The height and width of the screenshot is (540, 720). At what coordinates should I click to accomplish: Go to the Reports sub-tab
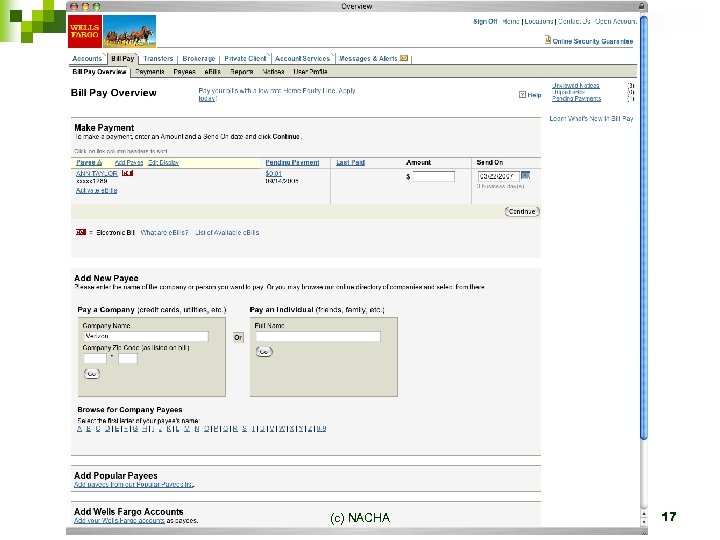tap(242, 72)
